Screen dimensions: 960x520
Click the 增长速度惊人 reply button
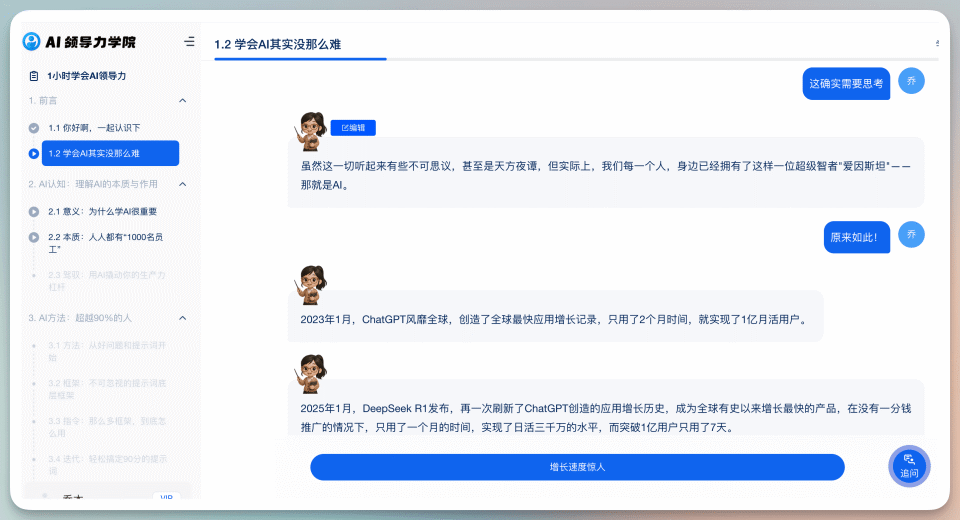tap(577, 467)
